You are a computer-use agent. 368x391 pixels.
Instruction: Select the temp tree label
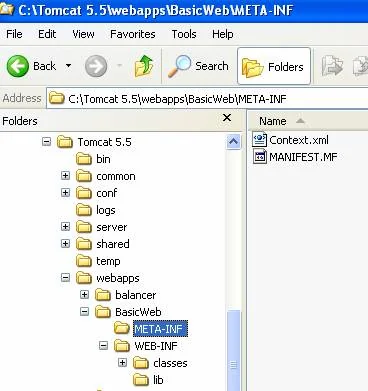click(x=108, y=261)
